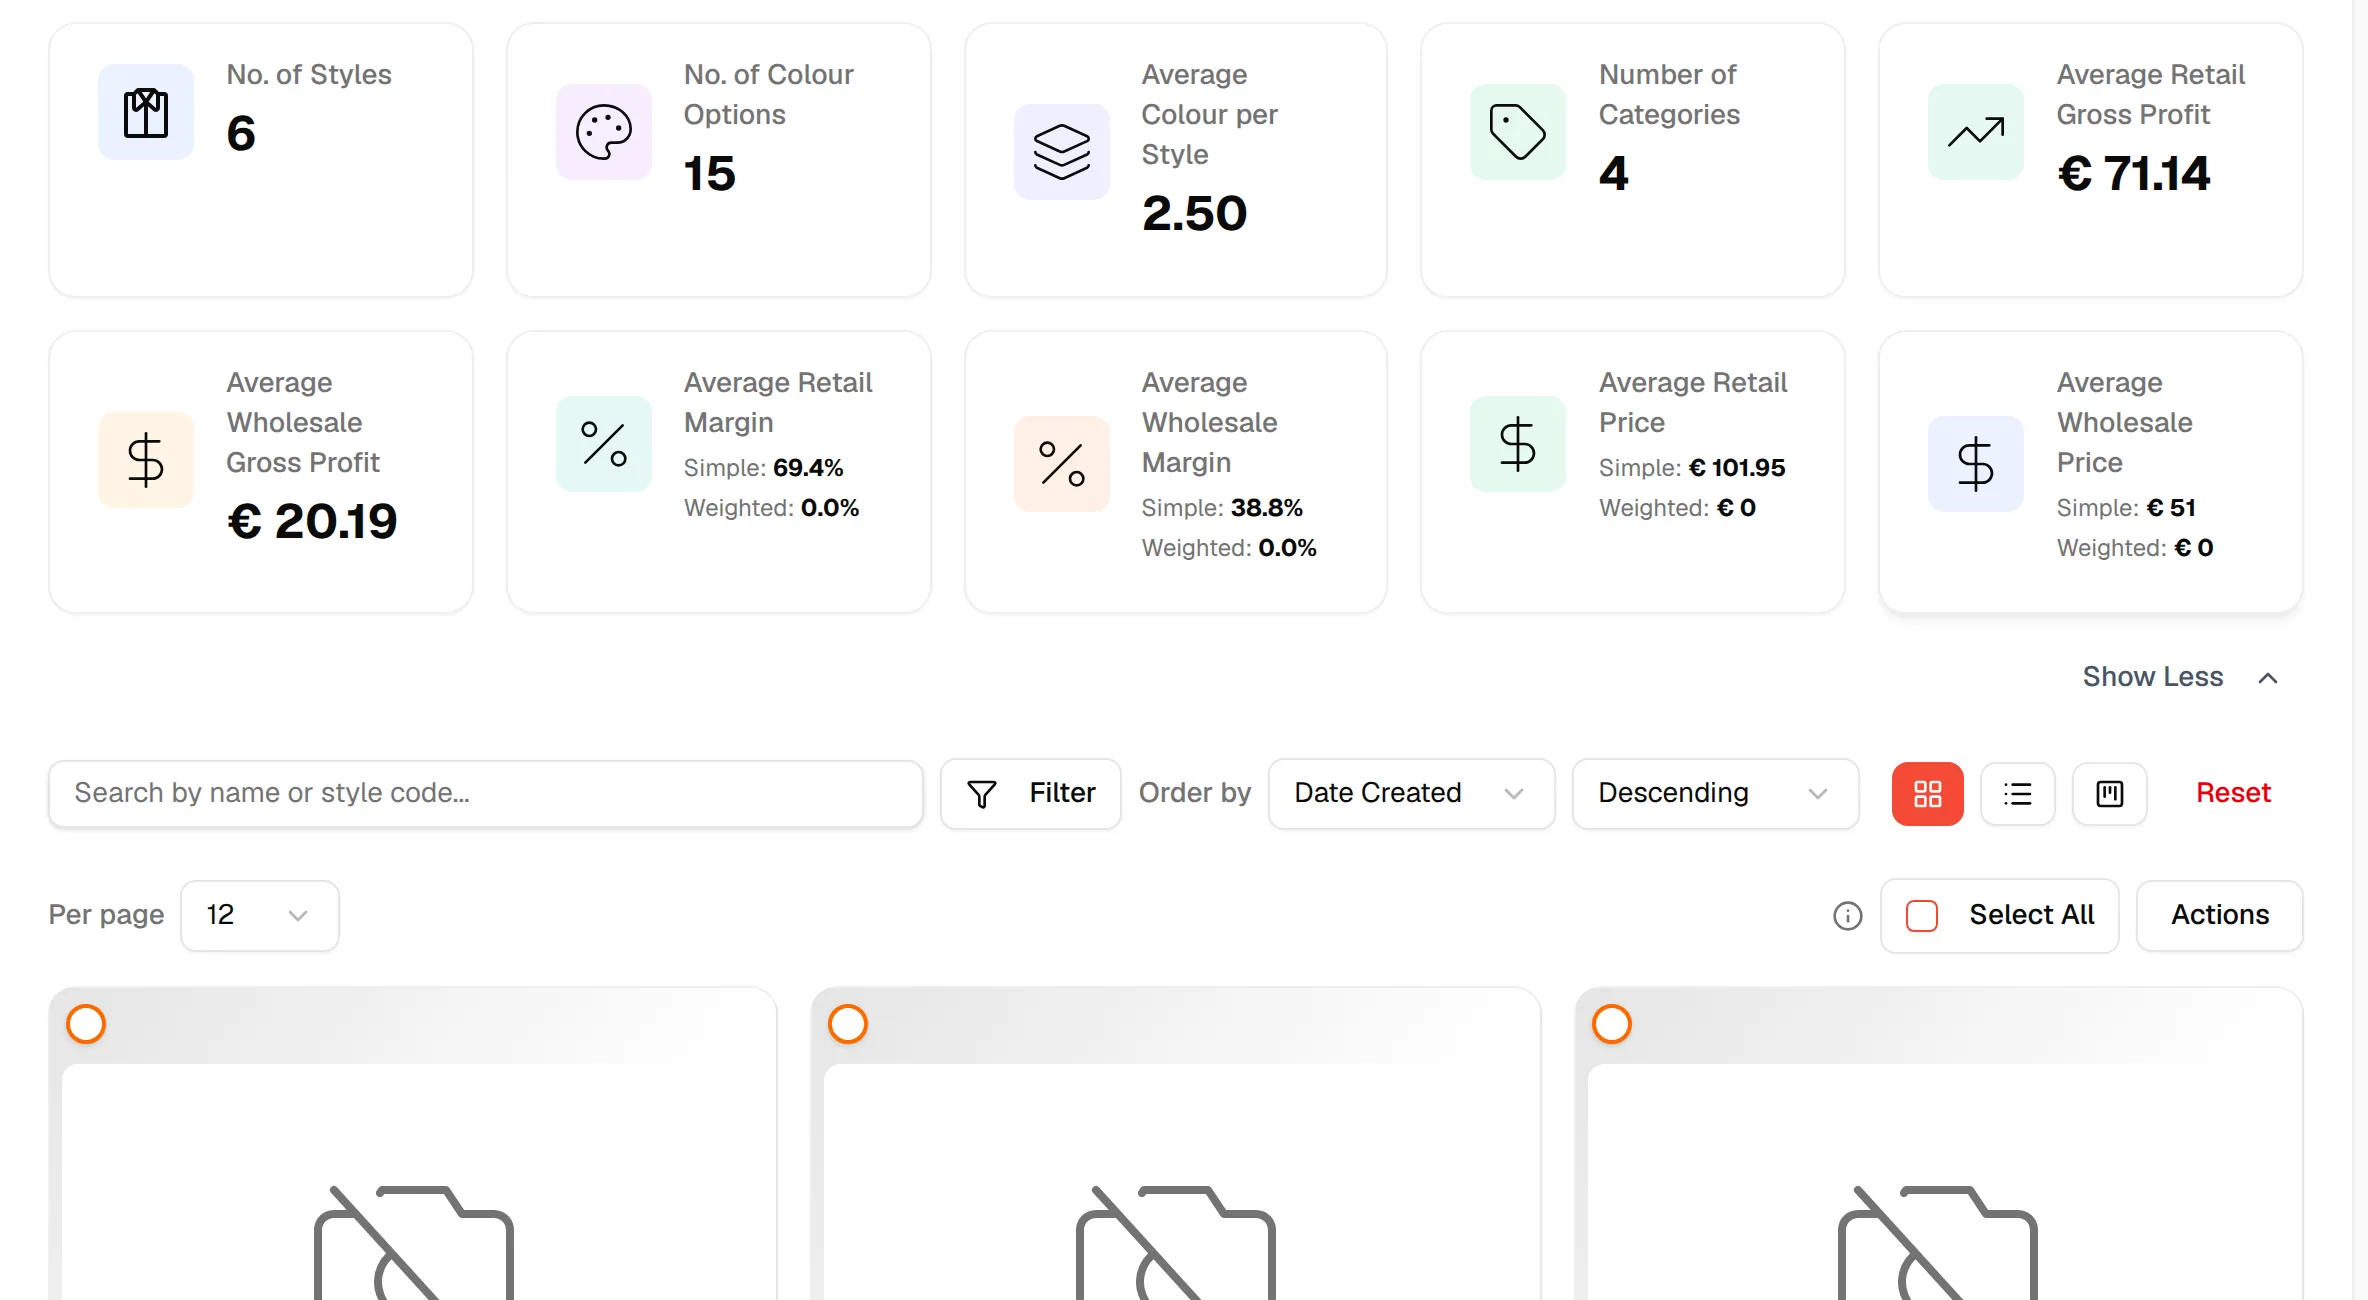
Task: Click the dollar icon for Average Wholesale Price
Action: coord(1976,464)
